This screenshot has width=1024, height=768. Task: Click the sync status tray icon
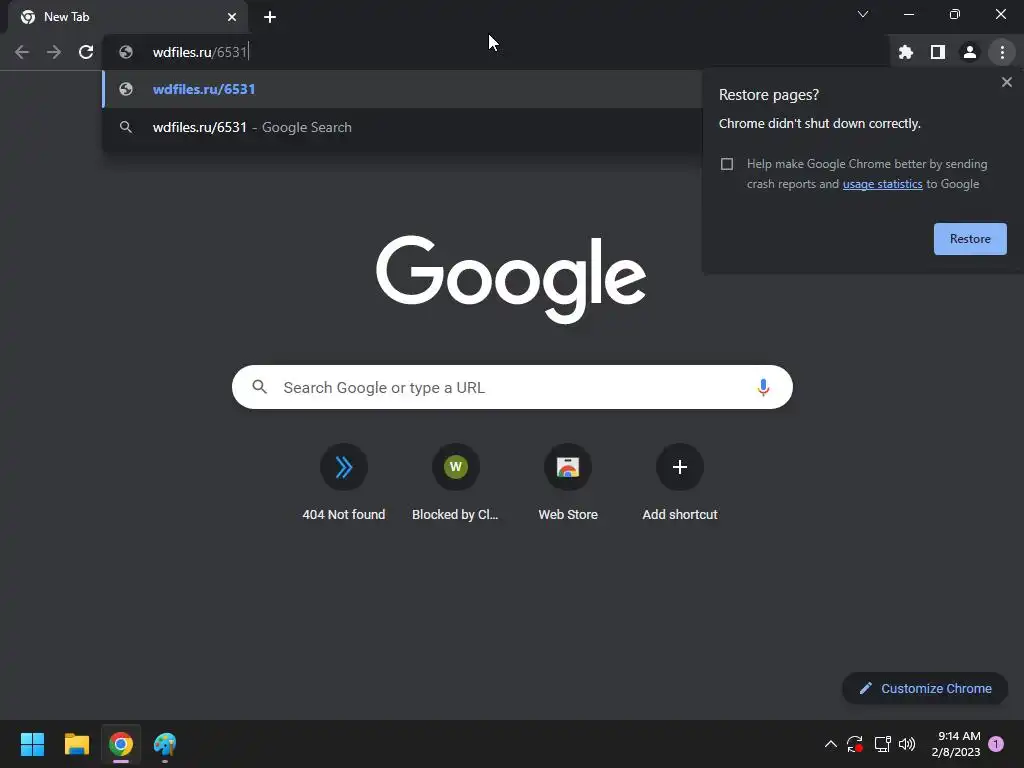coord(855,744)
